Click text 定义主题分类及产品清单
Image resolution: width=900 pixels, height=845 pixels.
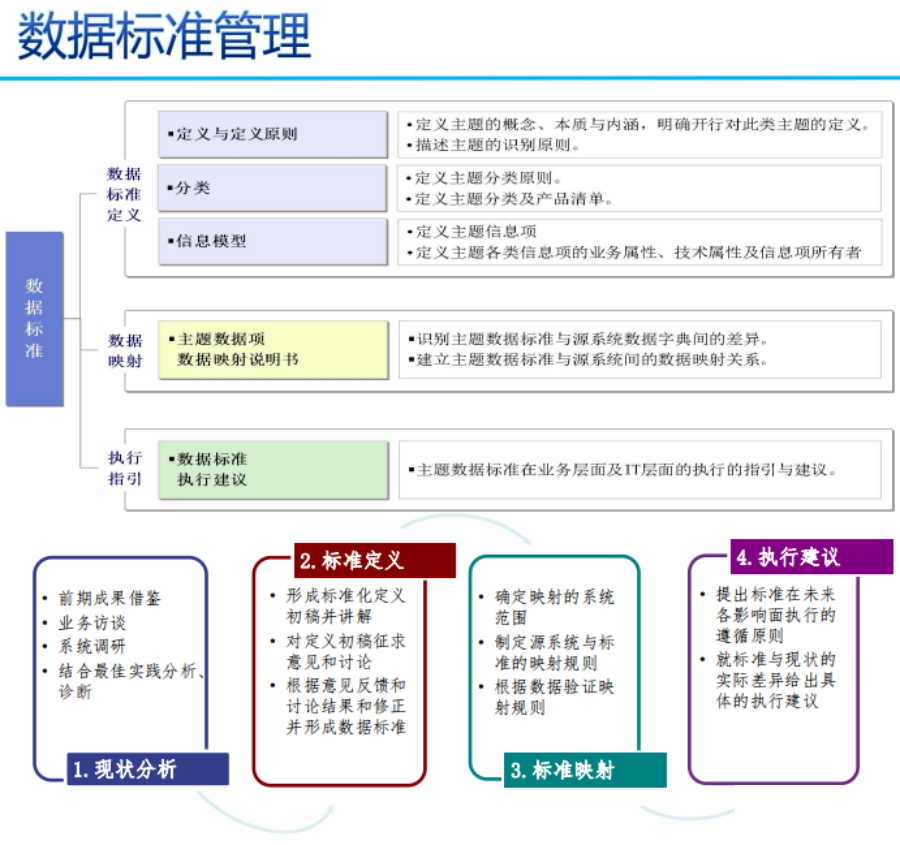[510, 199]
